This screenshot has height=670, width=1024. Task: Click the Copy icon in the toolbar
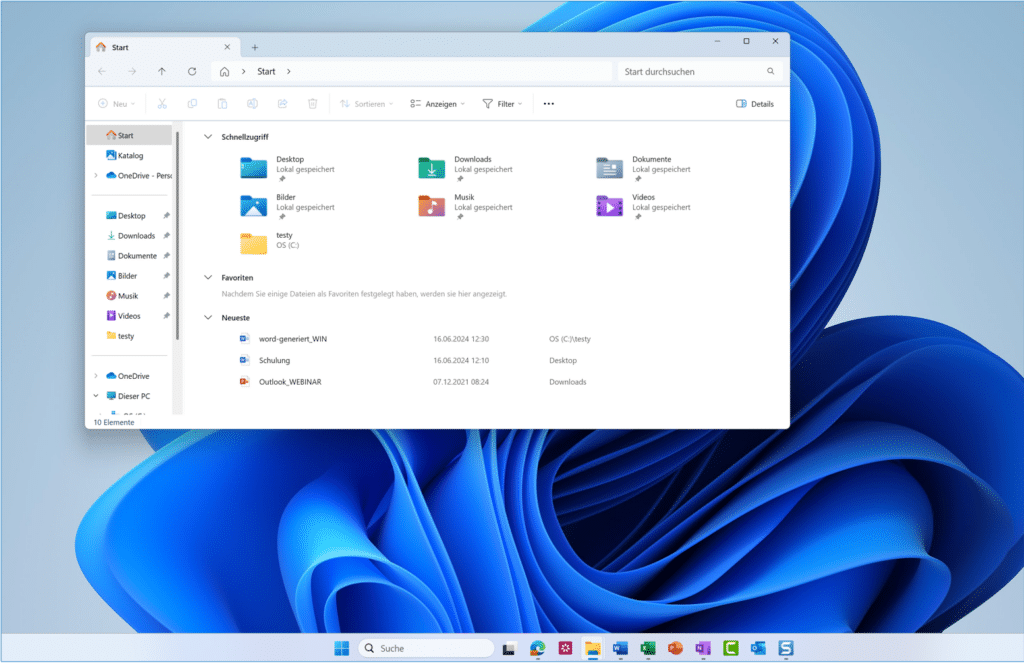[x=192, y=104]
